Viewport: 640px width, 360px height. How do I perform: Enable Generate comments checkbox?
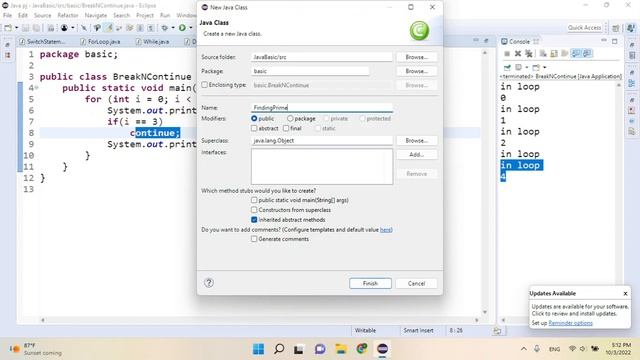254,239
